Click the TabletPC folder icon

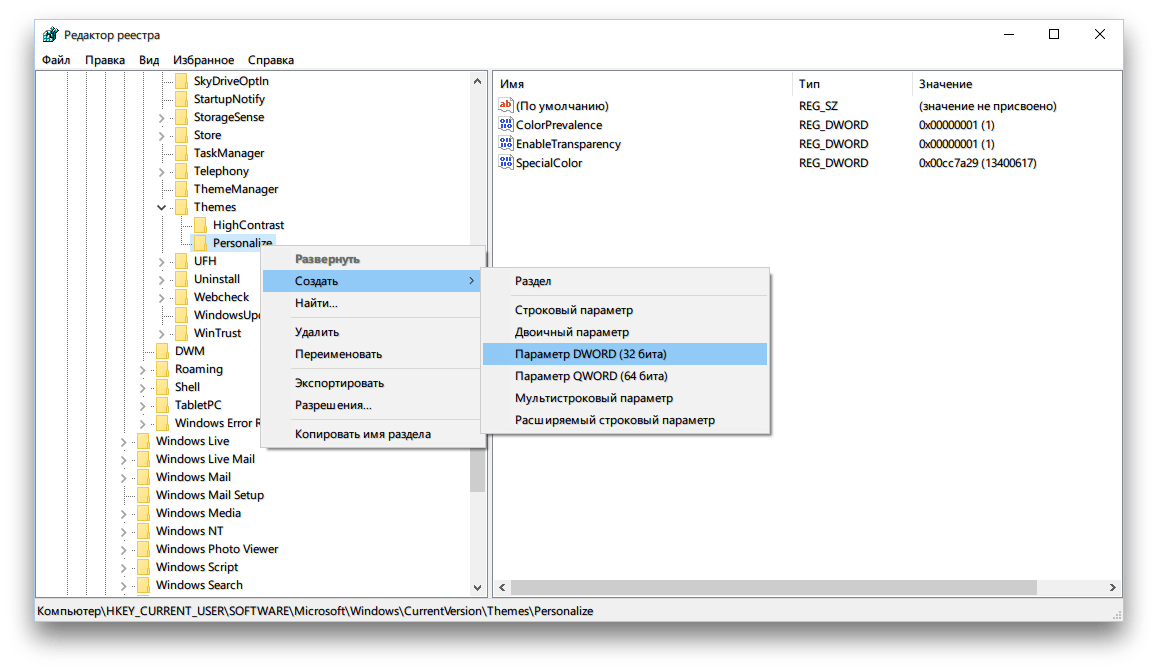point(162,405)
